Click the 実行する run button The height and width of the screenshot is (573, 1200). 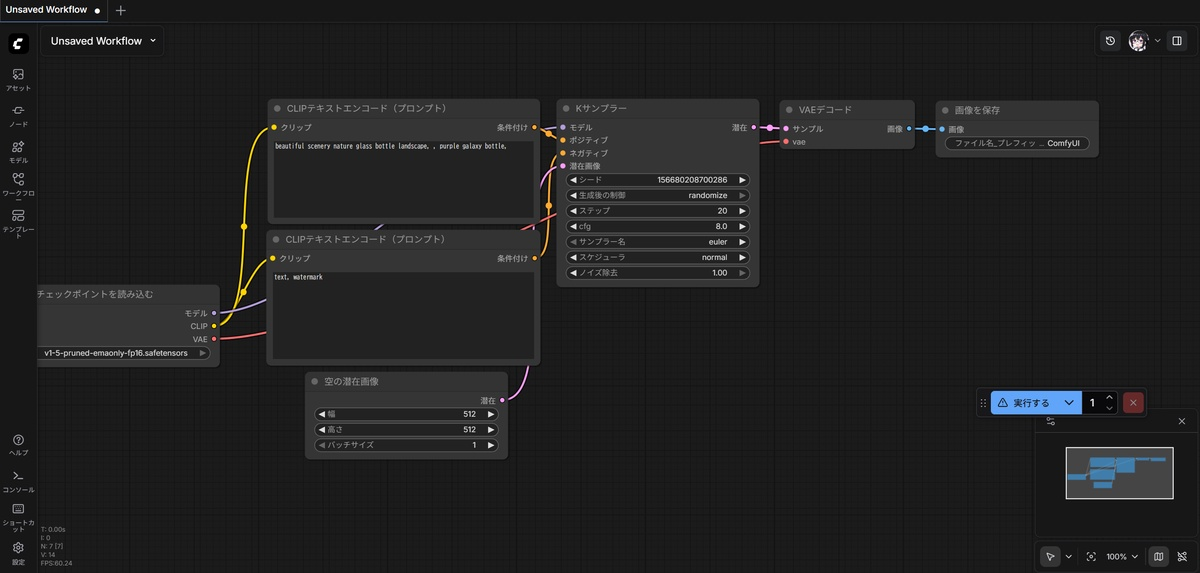1025,402
